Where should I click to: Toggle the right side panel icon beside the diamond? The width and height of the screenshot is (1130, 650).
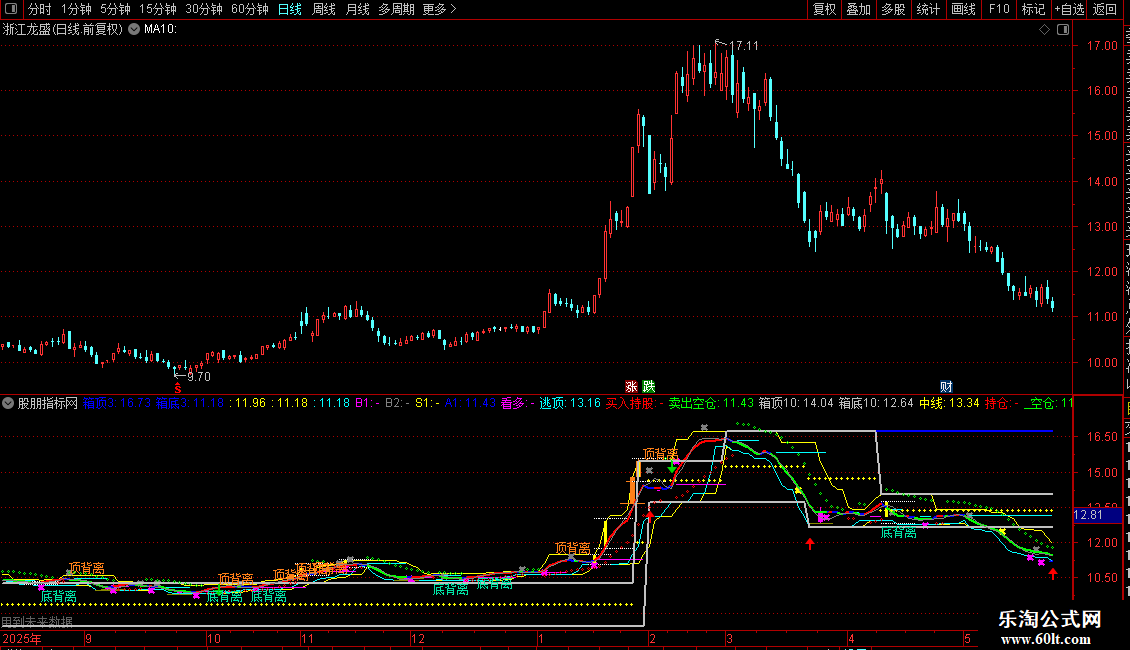[1063, 30]
